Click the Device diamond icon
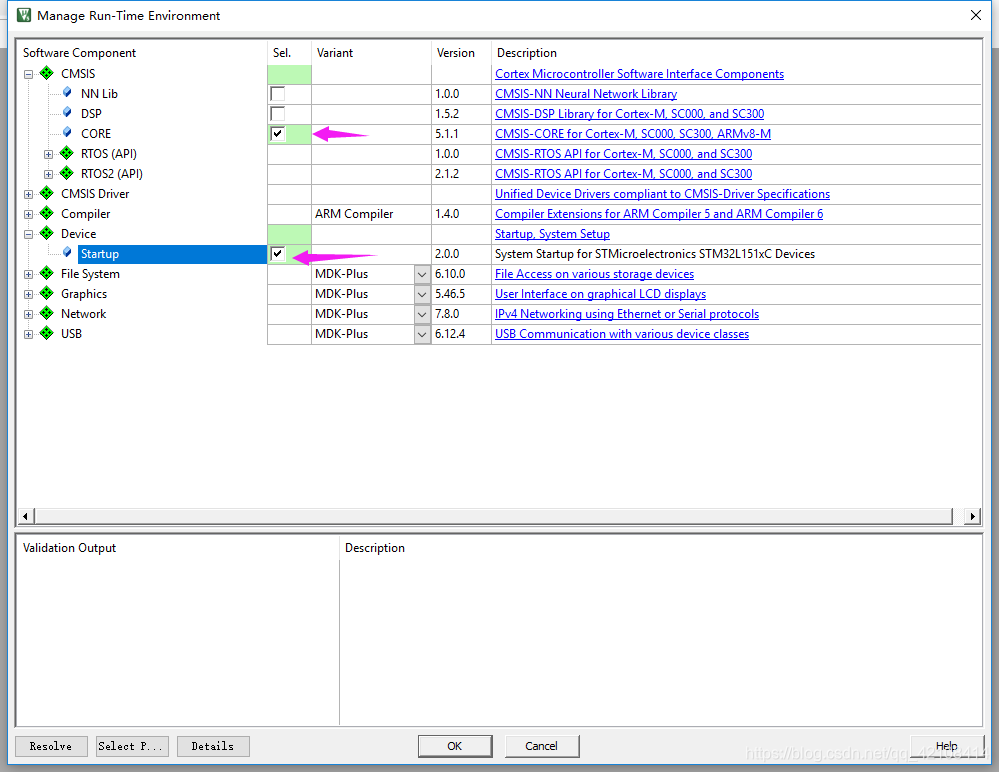Image resolution: width=999 pixels, height=772 pixels. tap(47, 233)
